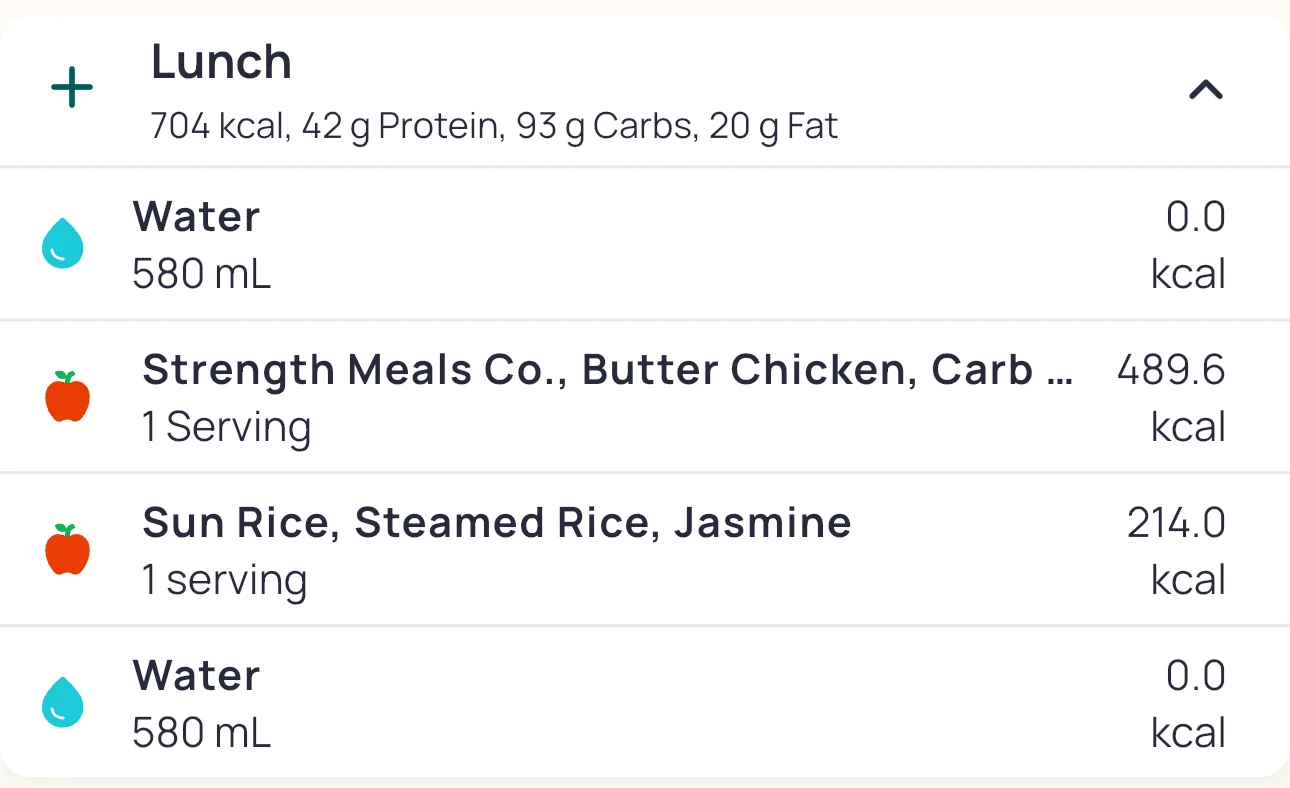Click the water drop icon above Butter Chicken
The width and height of the screenshot is (1290, 788).
(x=63, y=244)
